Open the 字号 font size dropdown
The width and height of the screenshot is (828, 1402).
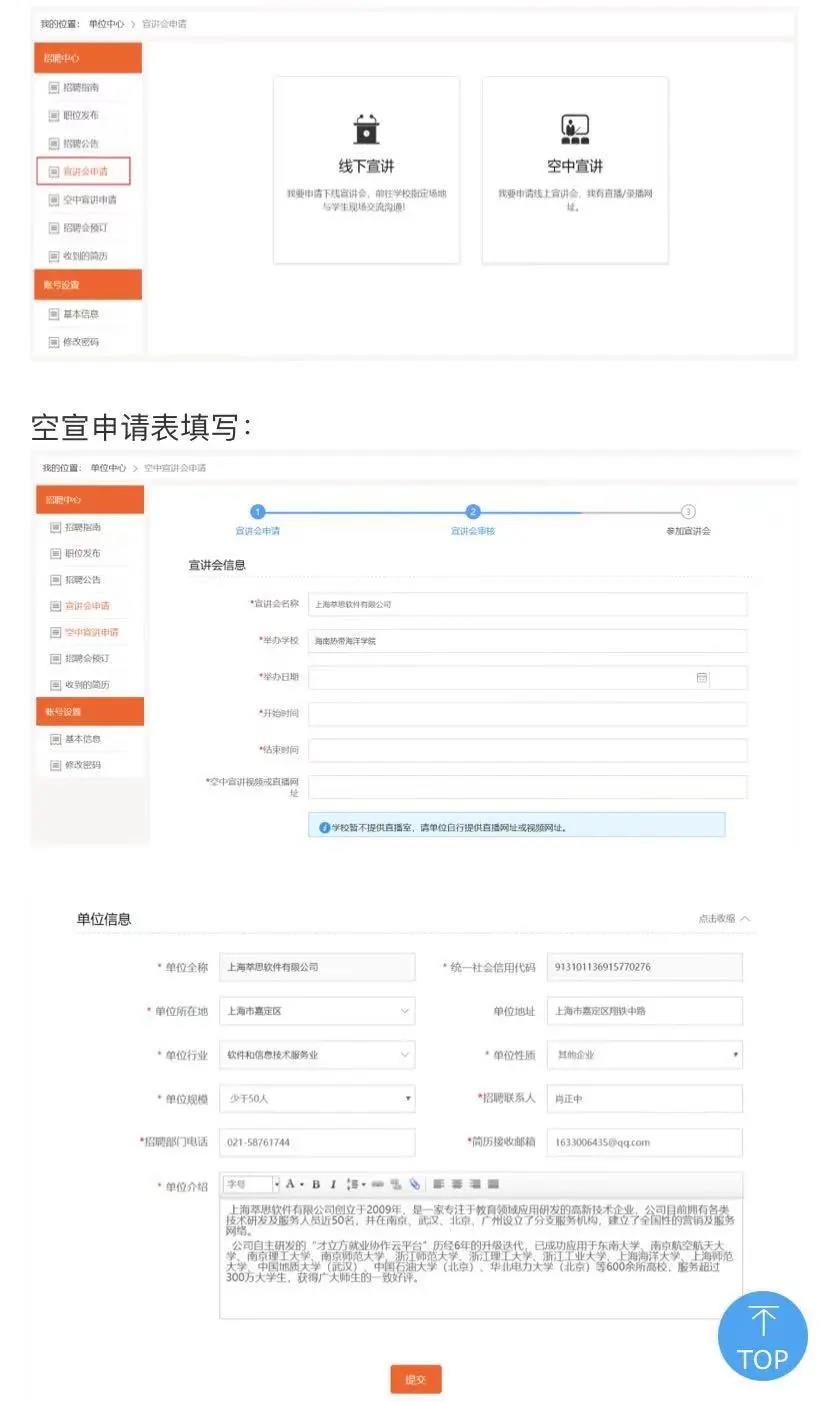pos(250,1184)
